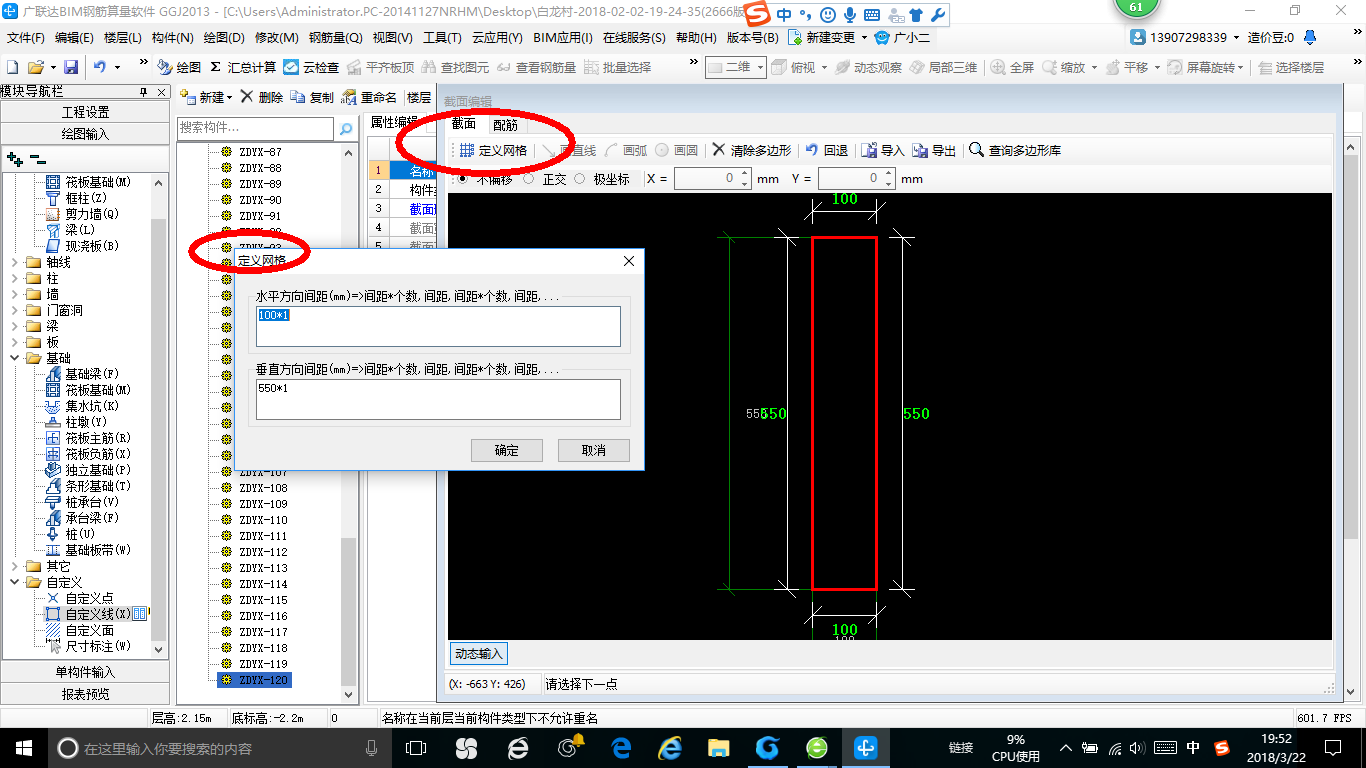Click the 导入 import icon

click(869, 150)
